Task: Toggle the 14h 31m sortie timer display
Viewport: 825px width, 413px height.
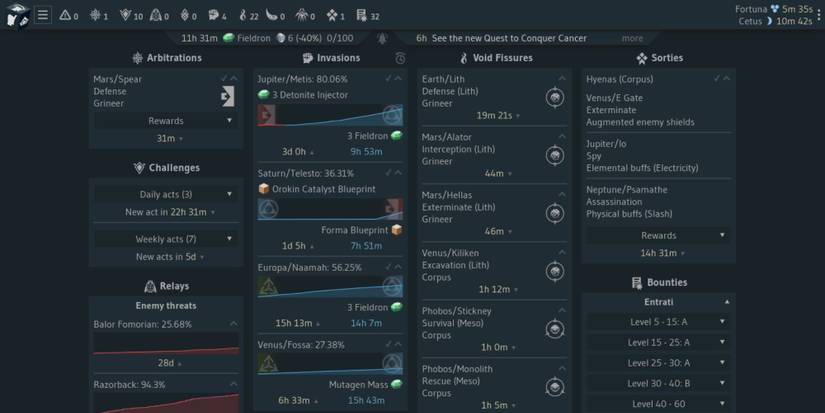Action: click(662, 253)
